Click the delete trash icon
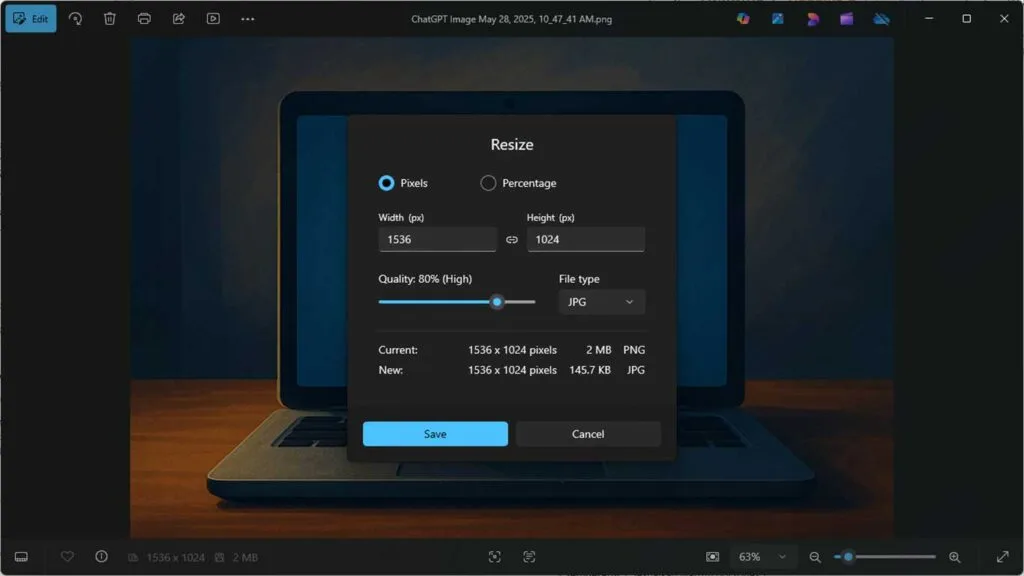The height and width of the screenshot is (576, 1024). click(x=110, y=19)
